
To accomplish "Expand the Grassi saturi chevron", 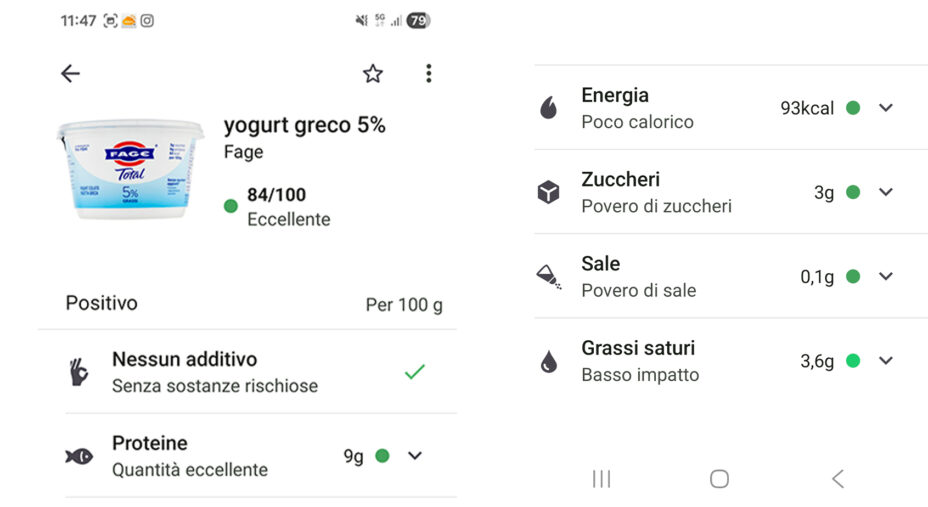I will coord(885,361).
